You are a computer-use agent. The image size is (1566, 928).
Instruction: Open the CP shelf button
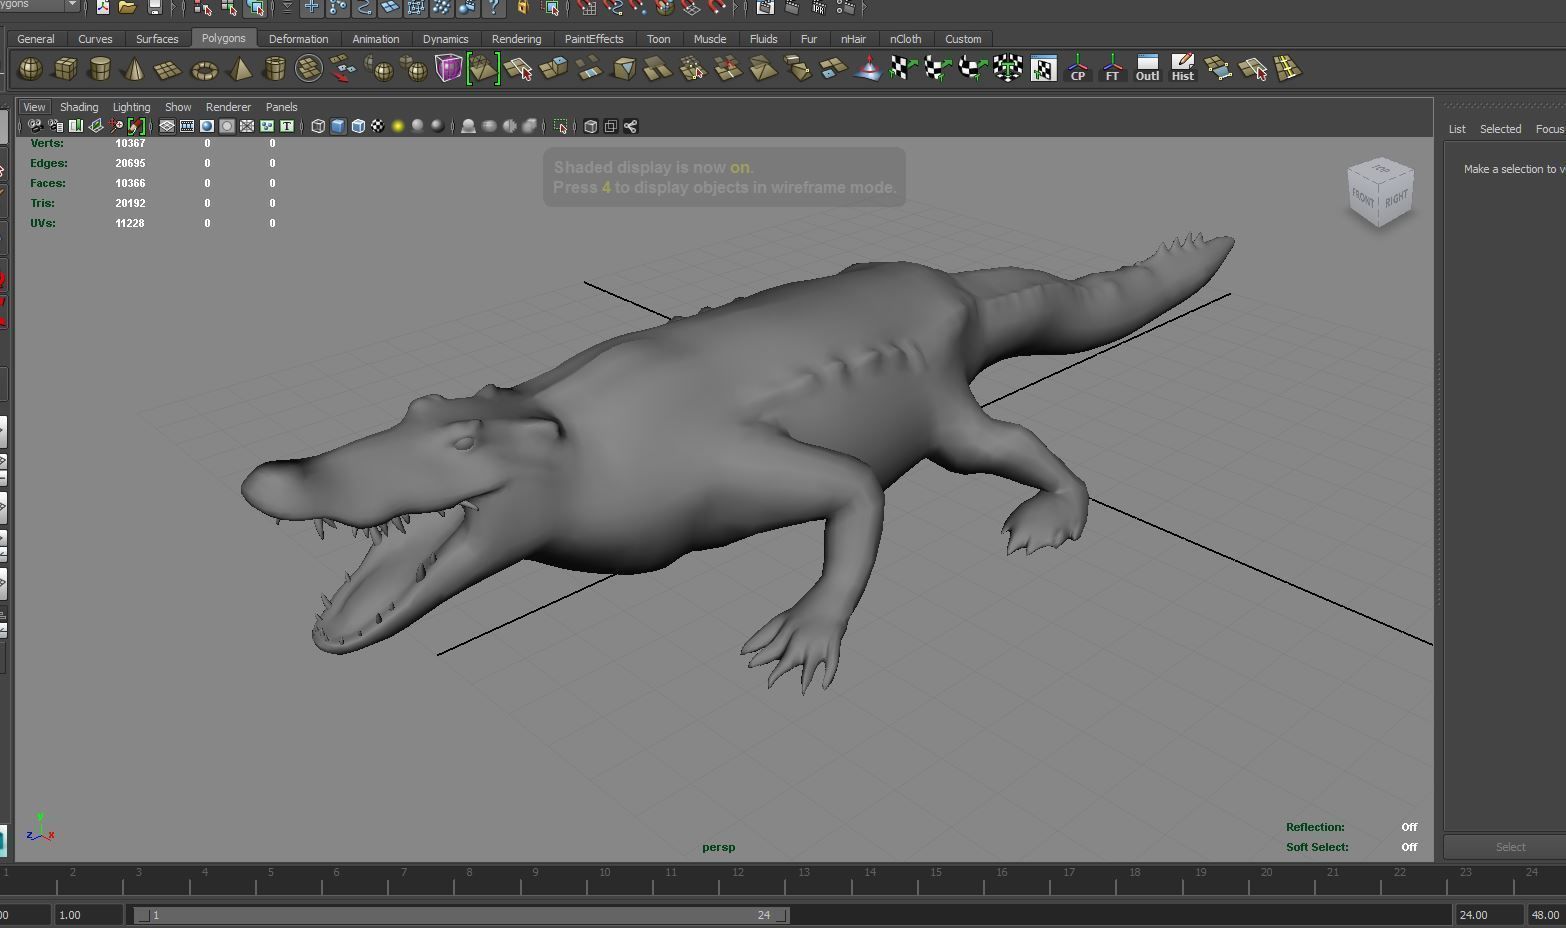click(x=1077, y=69)
